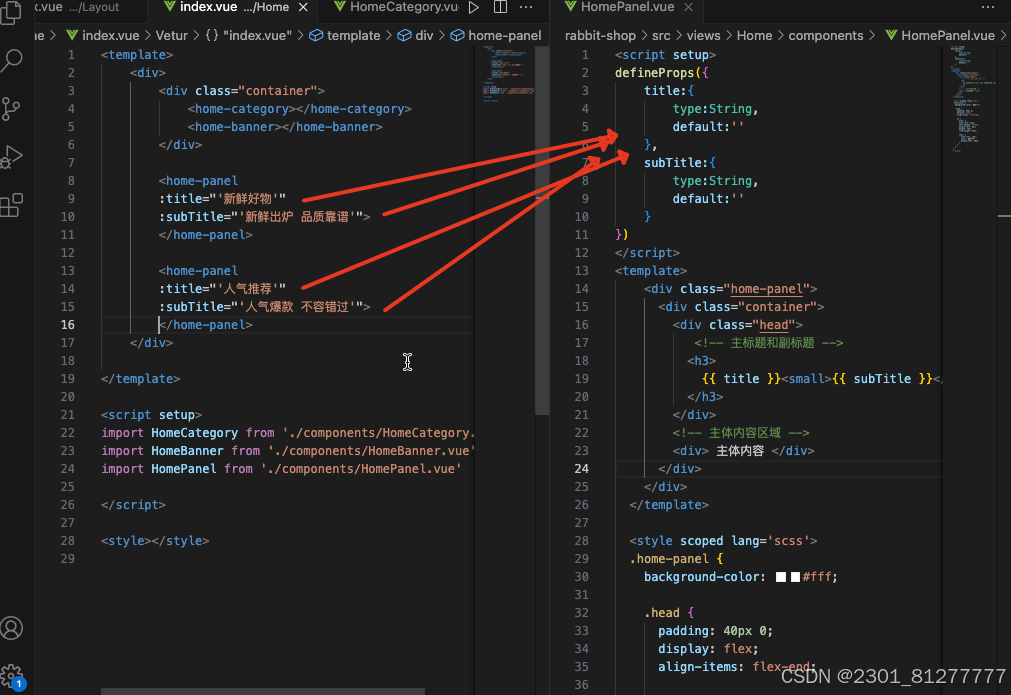Open the Source Control view
This screenshot has height=695, width=1011.
click(11, 109)
